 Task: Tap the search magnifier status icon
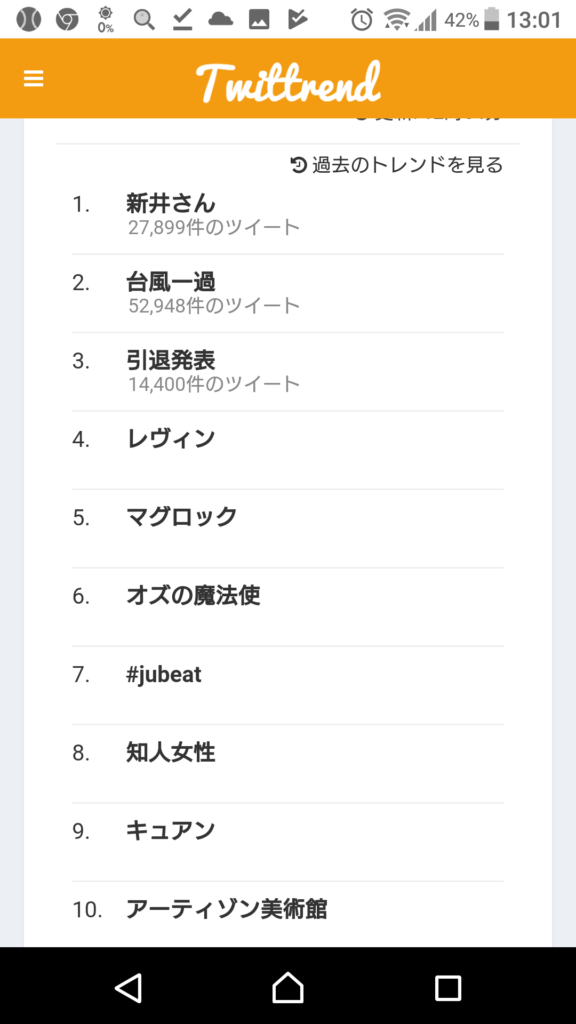click(144, 20)
